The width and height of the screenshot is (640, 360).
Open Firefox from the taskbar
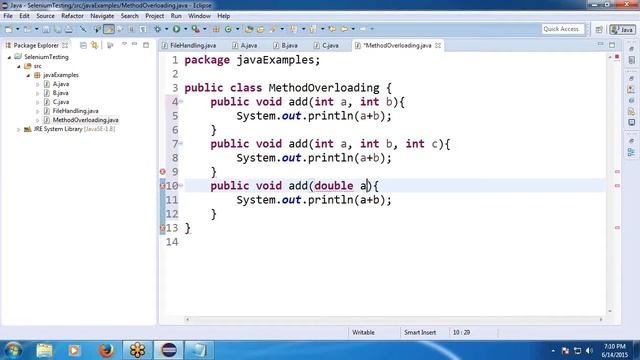coord(106,350)
